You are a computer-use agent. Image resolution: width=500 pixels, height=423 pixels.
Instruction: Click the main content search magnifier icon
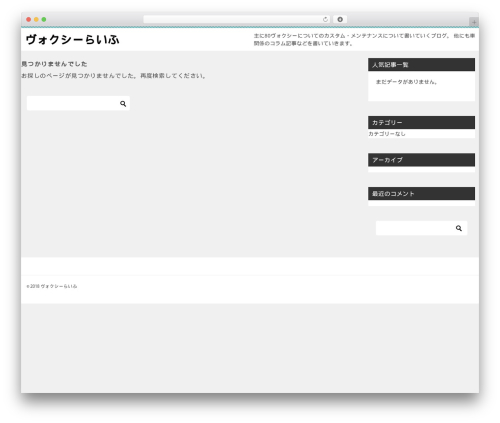123,104
